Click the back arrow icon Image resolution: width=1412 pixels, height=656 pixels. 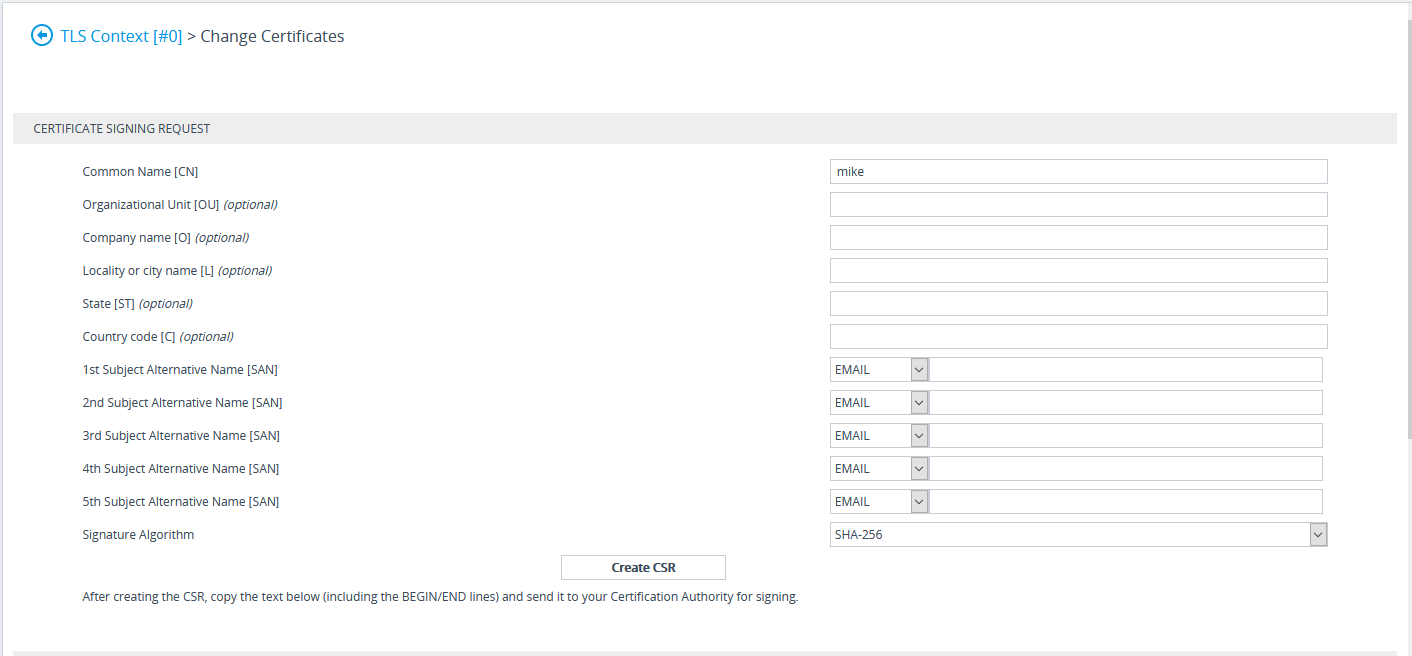[42, 36]
